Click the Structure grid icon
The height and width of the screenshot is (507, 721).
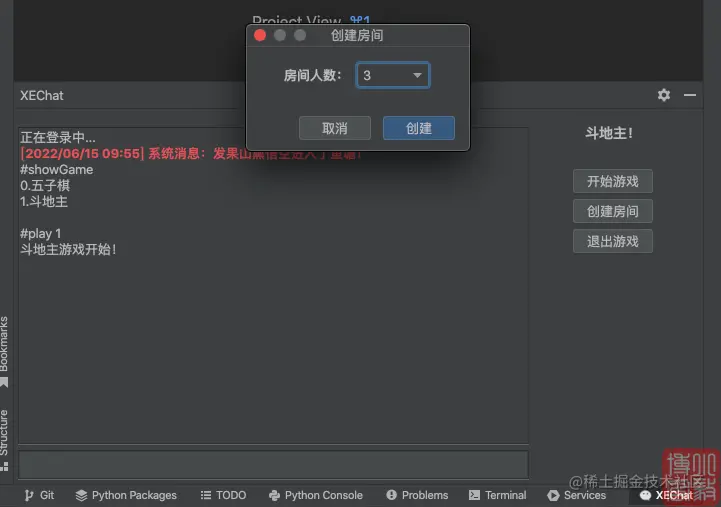4,467
